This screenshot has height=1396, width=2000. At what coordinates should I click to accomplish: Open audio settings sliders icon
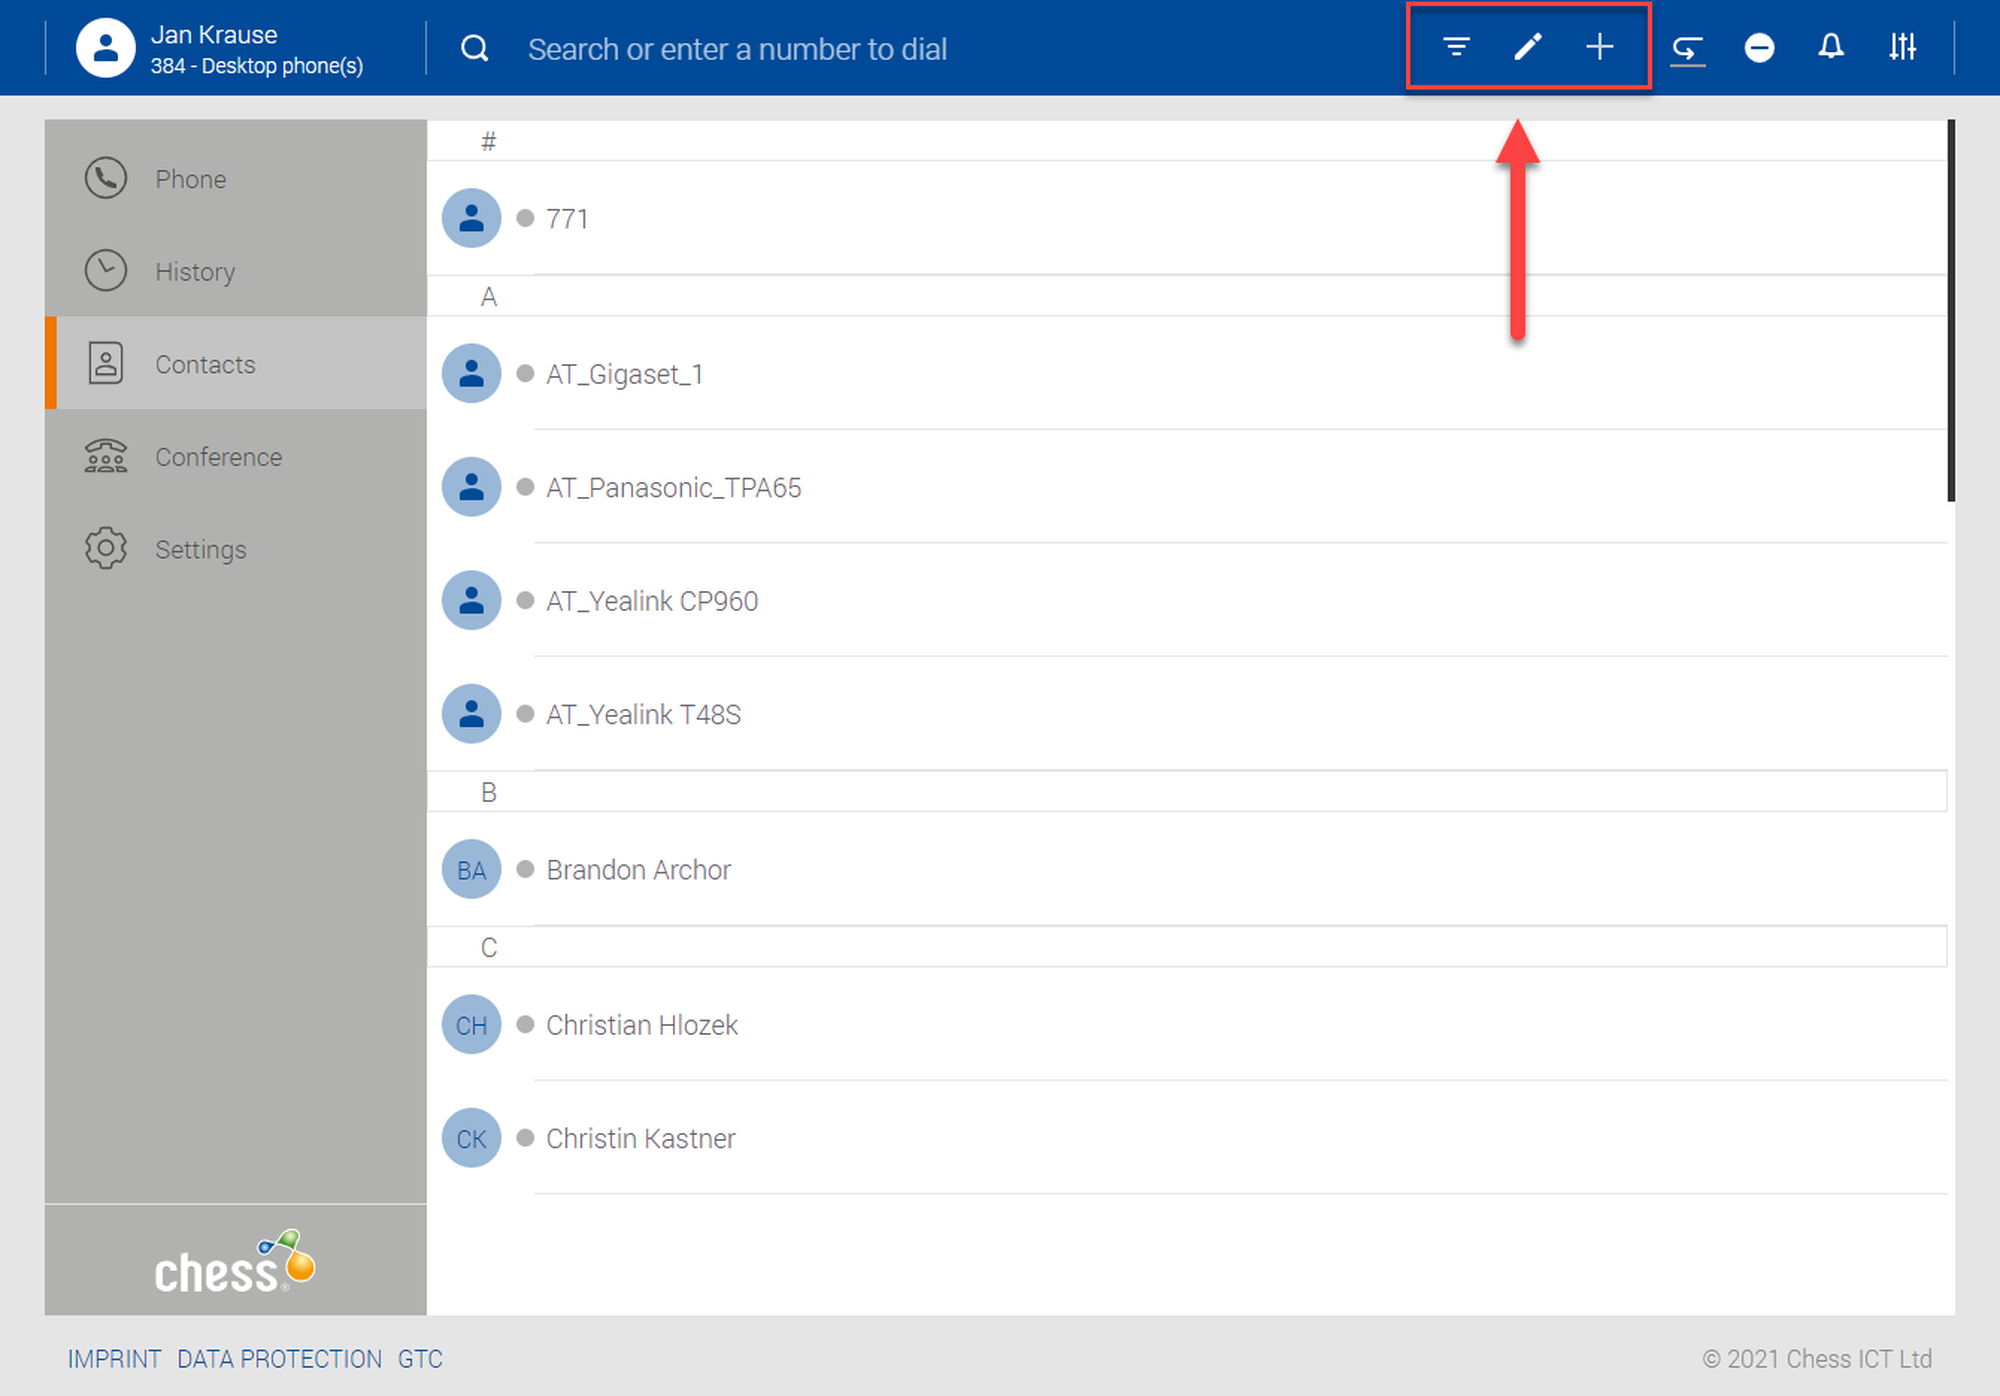click(x=1902, y=47)
